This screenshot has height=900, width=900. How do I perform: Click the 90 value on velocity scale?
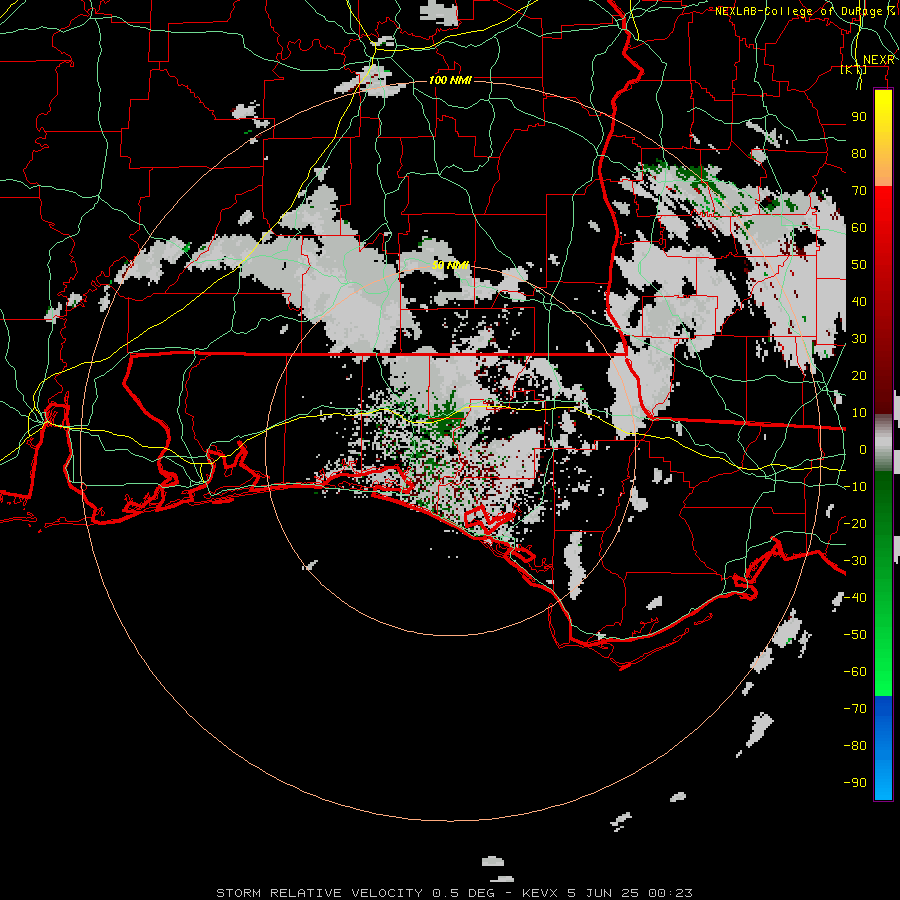[x=859, y=117]
